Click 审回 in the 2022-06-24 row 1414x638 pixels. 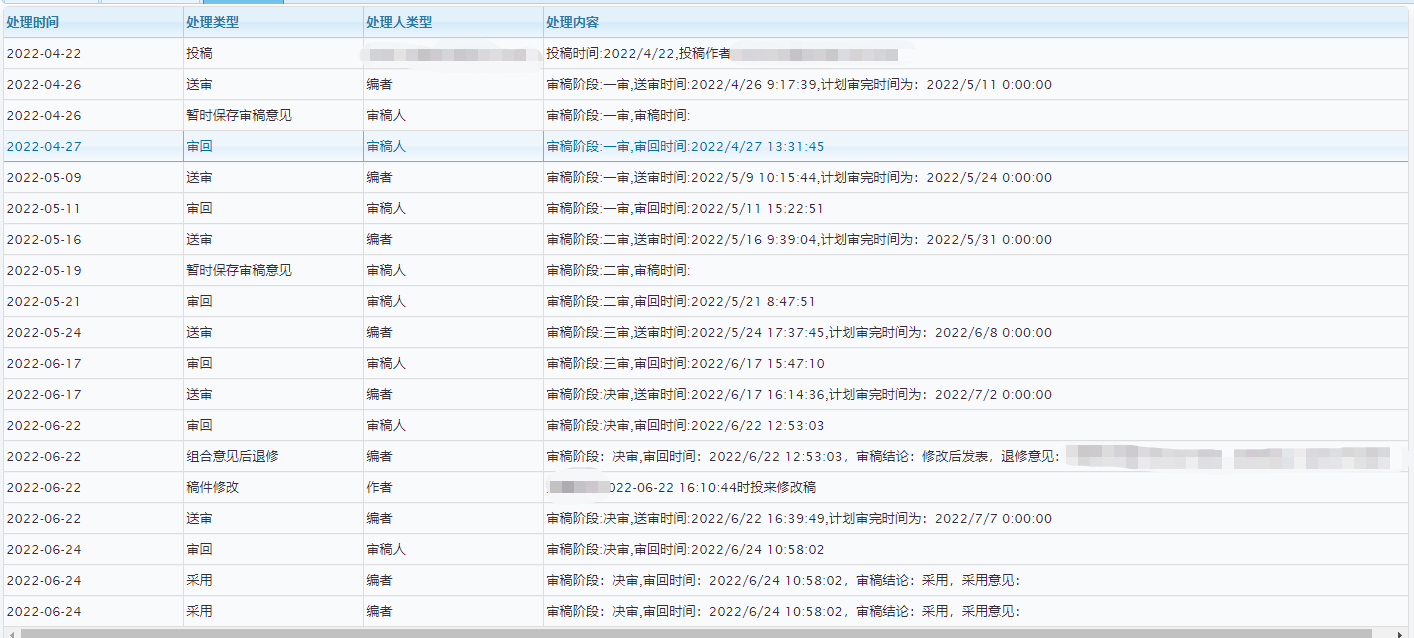(x=199, y=550)
